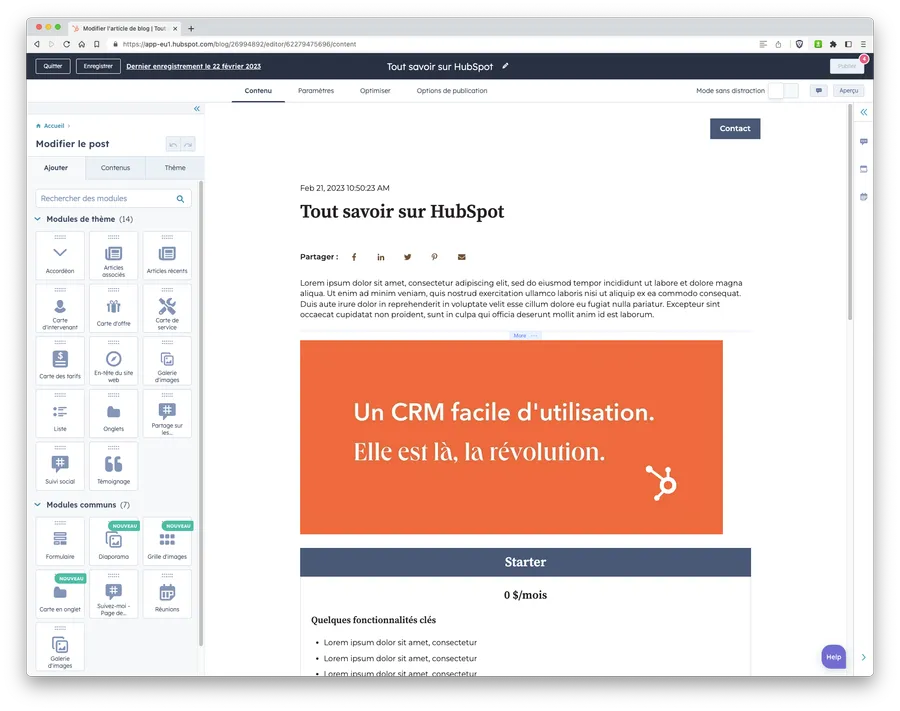
Task: Pick the Carte d'offre module
Action: click(x=114, y=309)
